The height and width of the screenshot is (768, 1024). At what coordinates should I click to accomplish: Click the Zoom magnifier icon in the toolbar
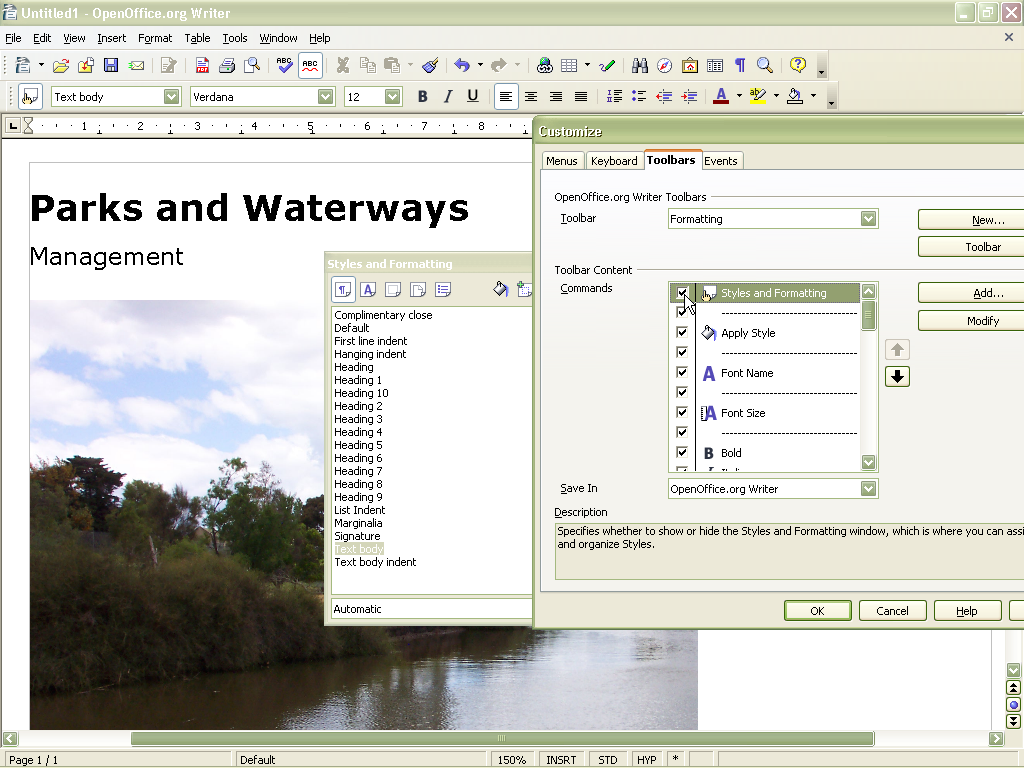pyautogui.click(x=765, y=65)
